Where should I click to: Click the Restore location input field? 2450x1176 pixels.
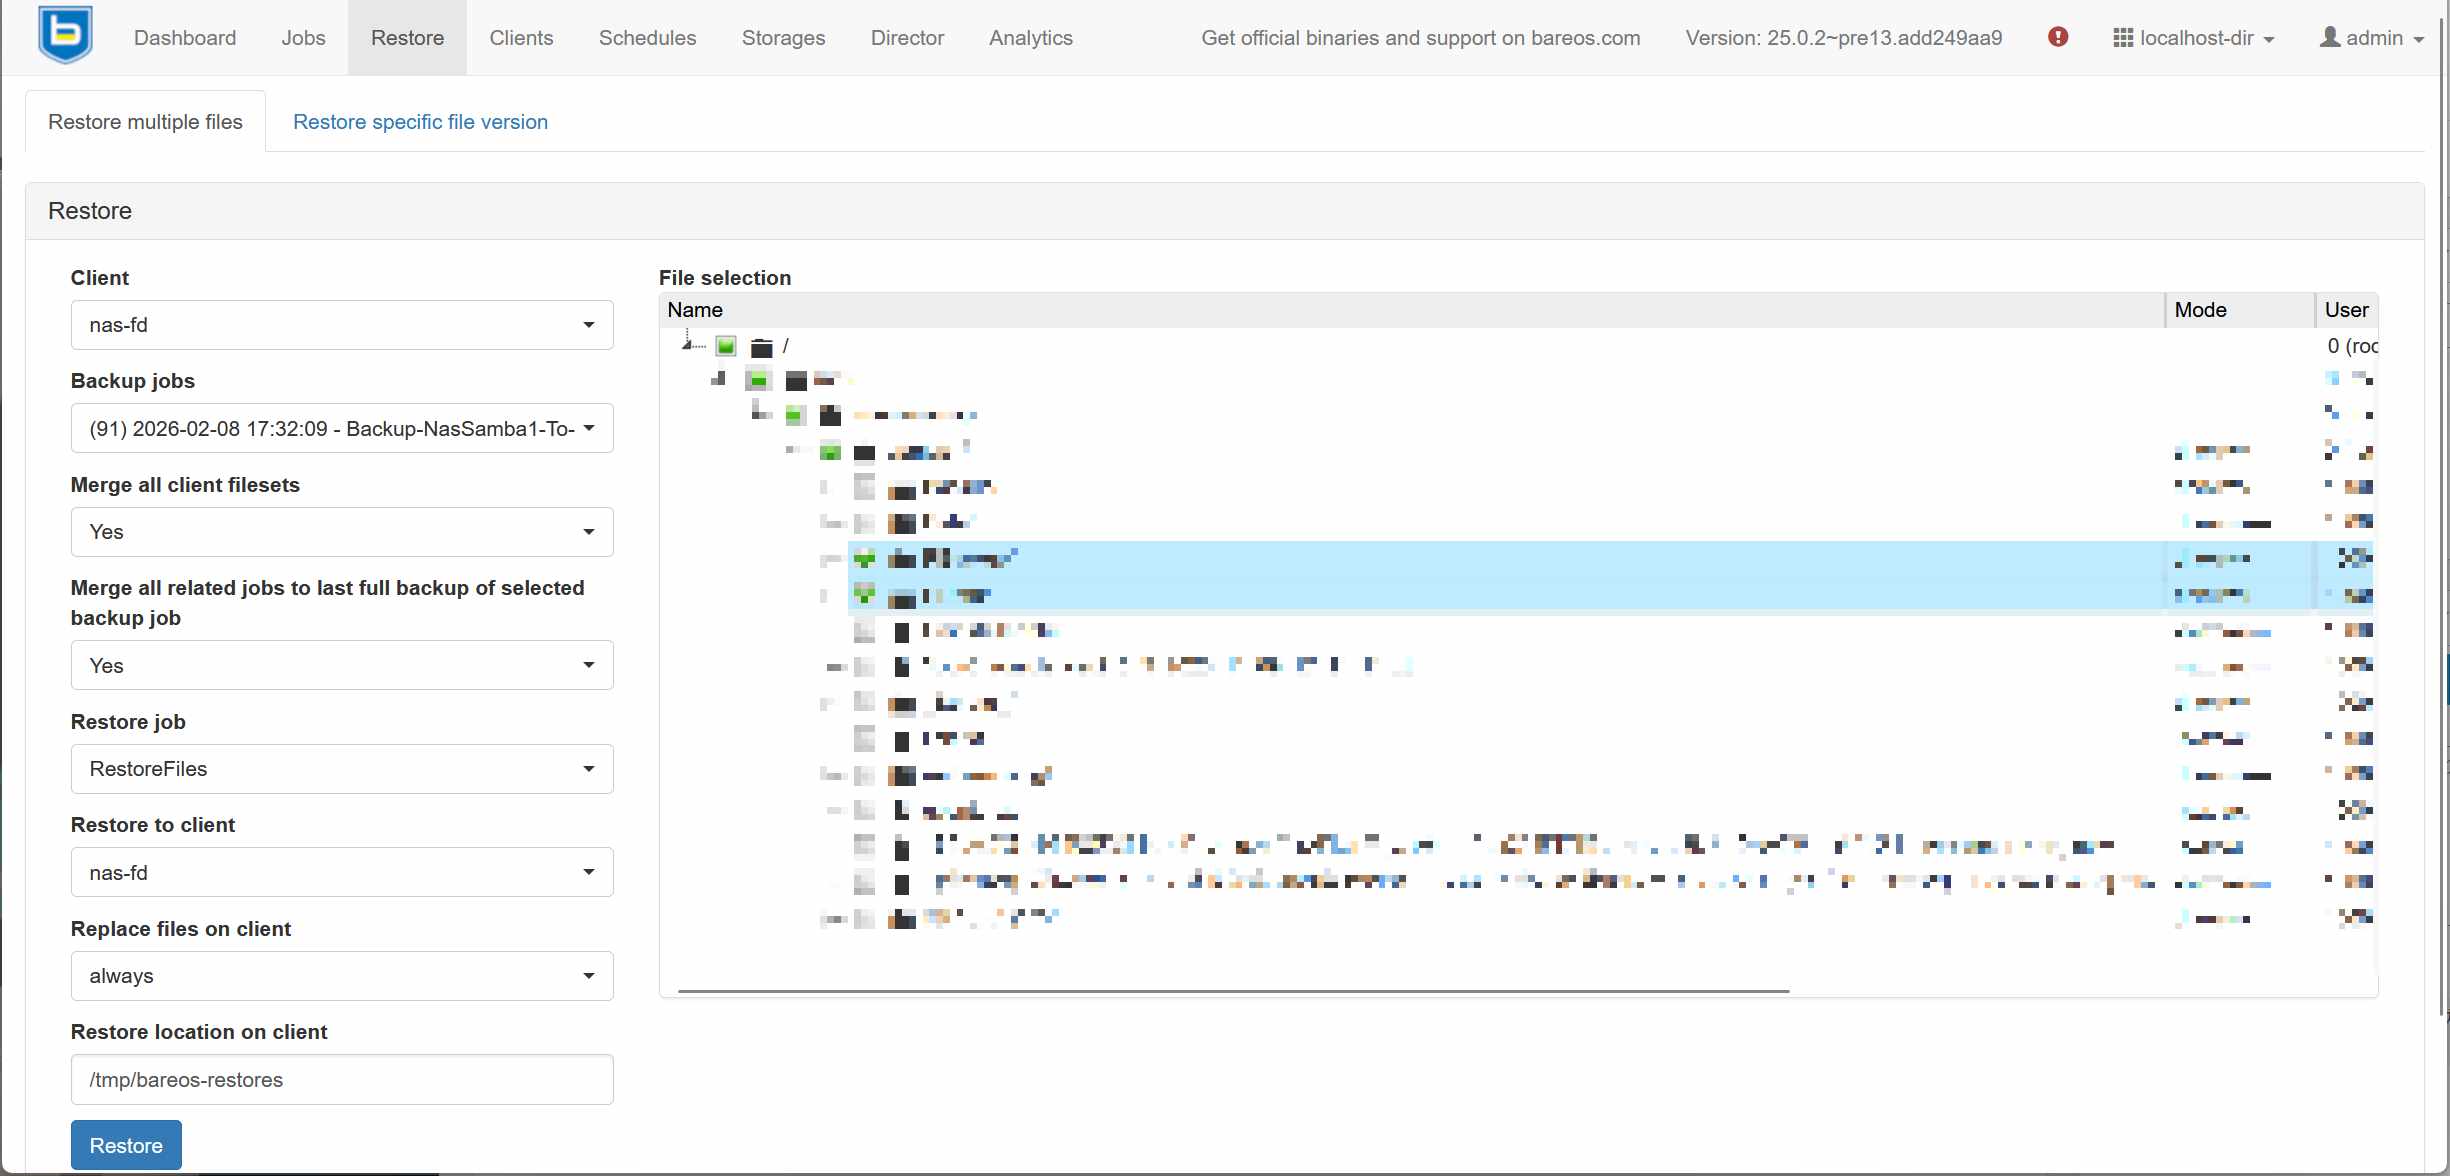tap(341, 1080)
